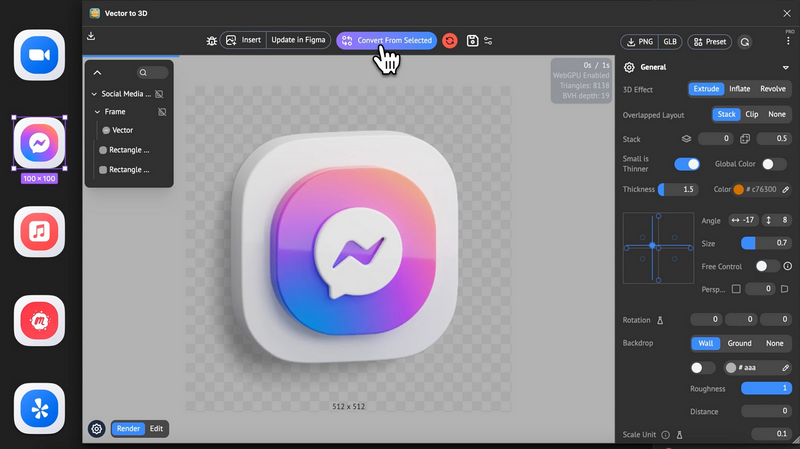This screenshot has width=800, height=449.
Task: Open the three-dot more options menu
Action: pyautogui.click(x=788, y=41)
